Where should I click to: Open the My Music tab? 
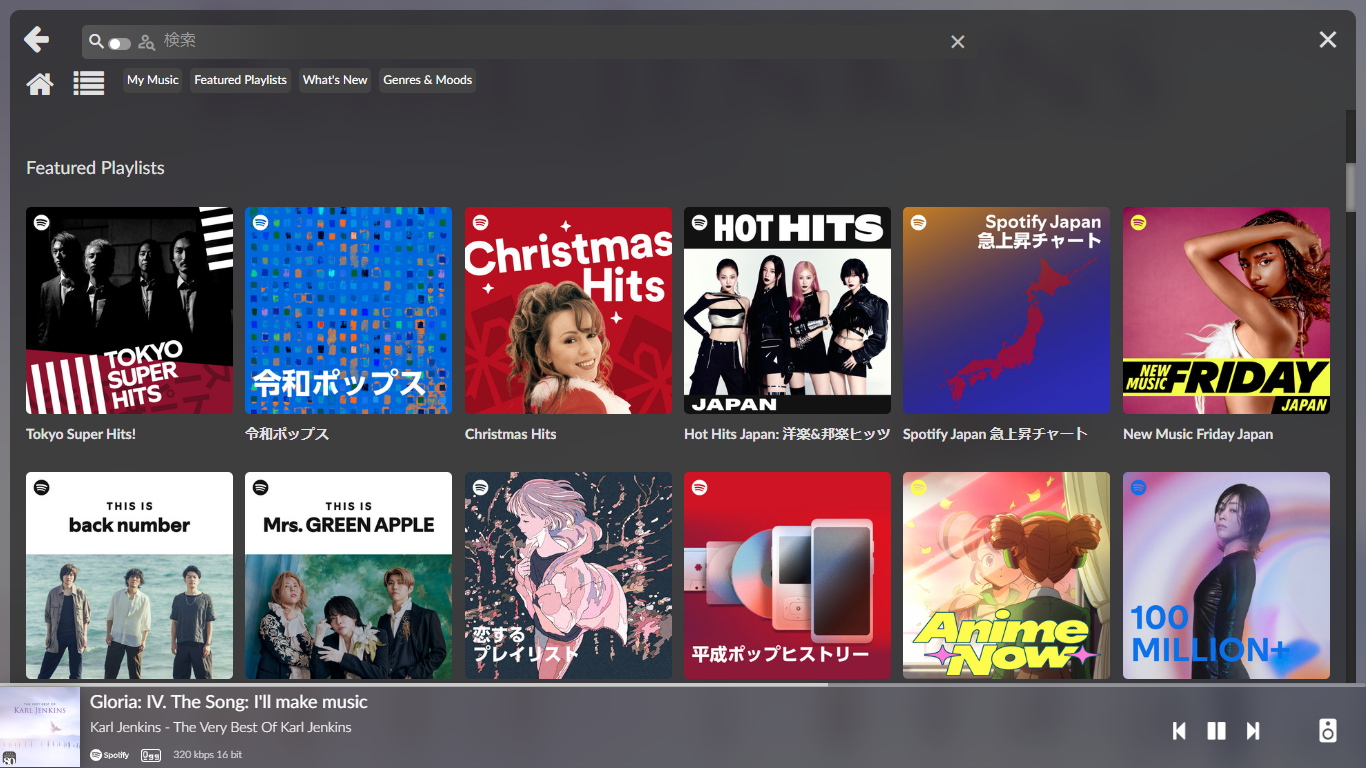[x=153, y=80]
